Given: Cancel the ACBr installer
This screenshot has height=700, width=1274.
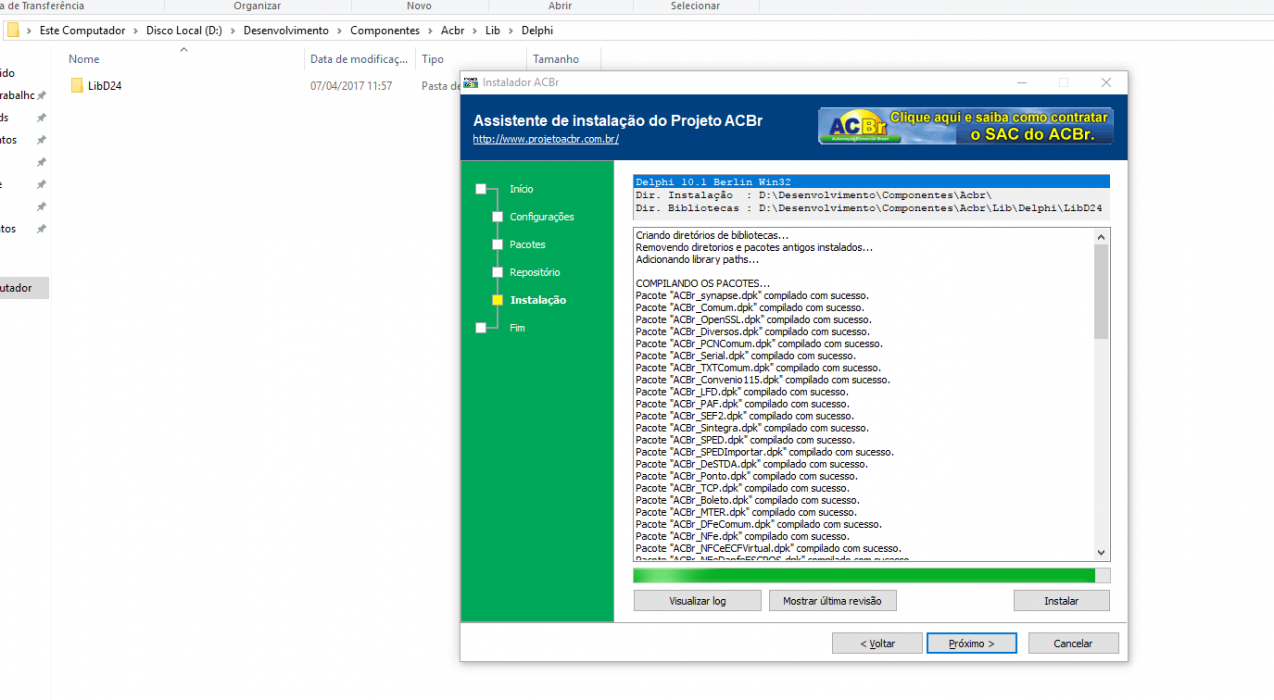Looking at the screenshot, I should coord(1073,644).
